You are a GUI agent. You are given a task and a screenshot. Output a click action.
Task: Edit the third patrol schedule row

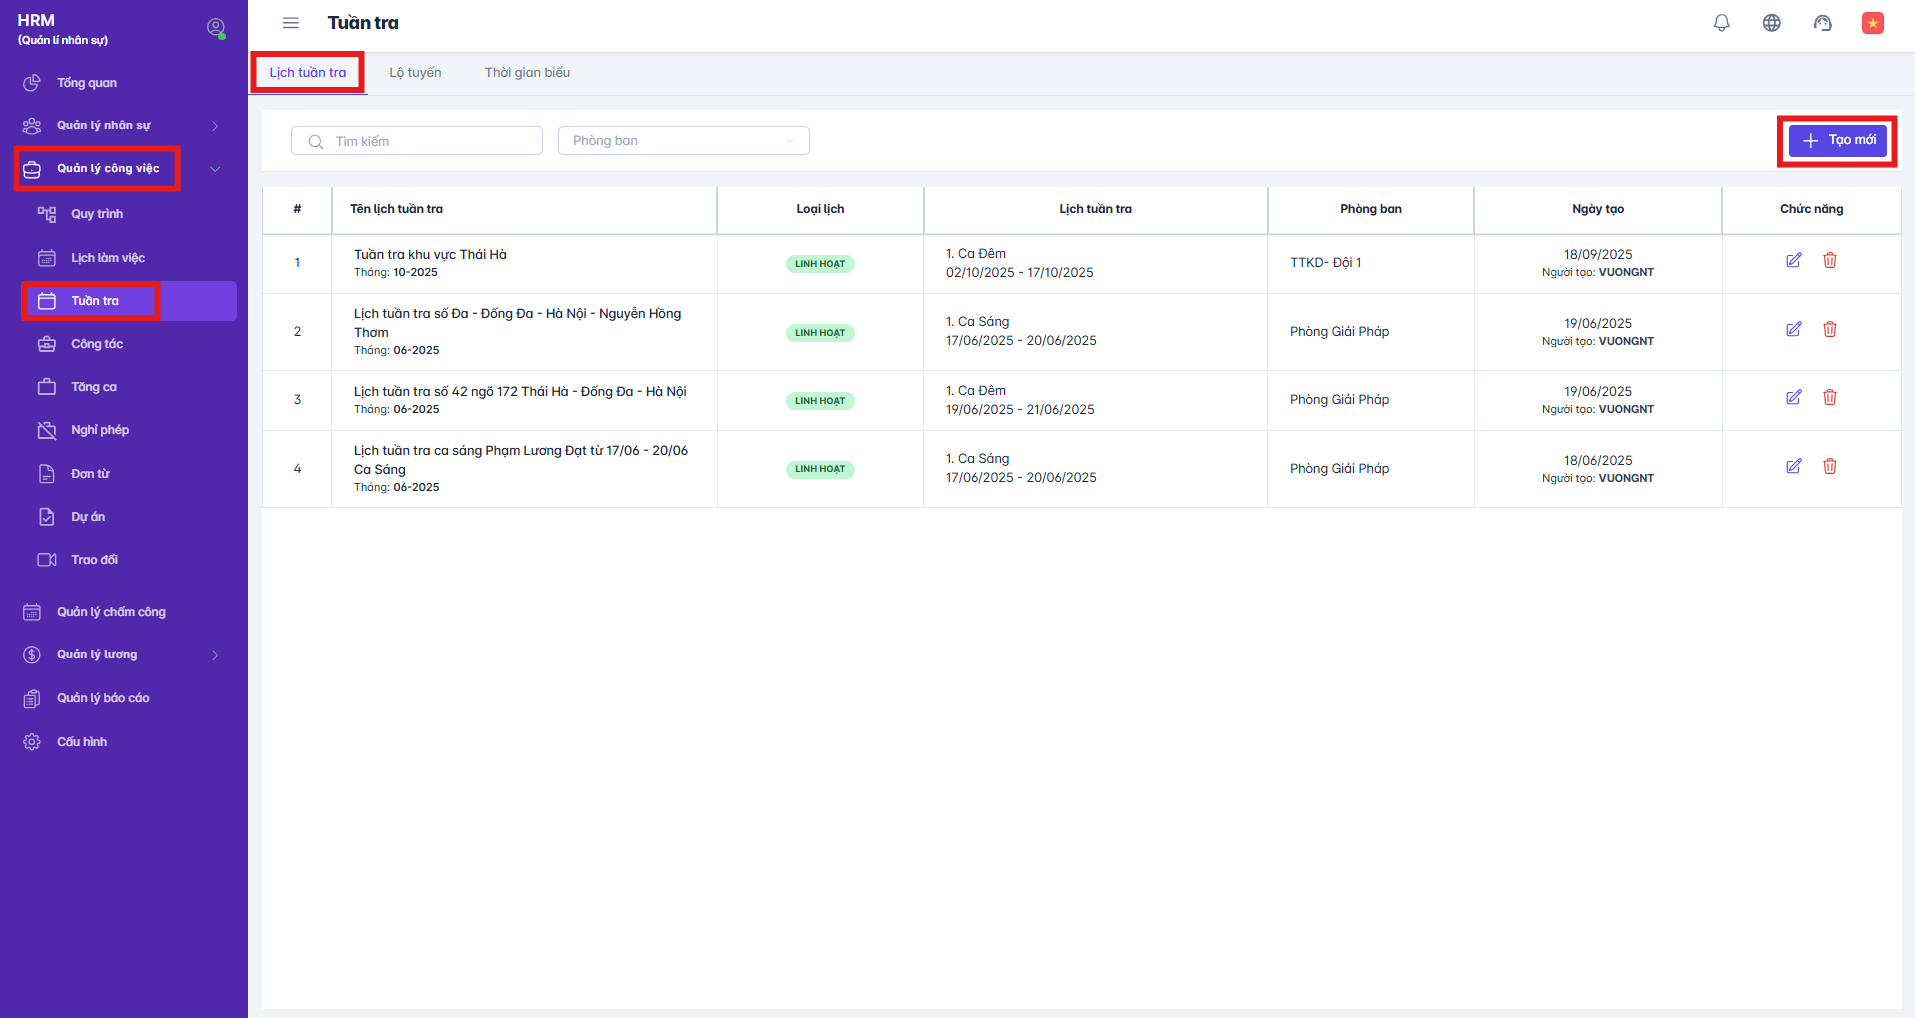[1793, 398]
